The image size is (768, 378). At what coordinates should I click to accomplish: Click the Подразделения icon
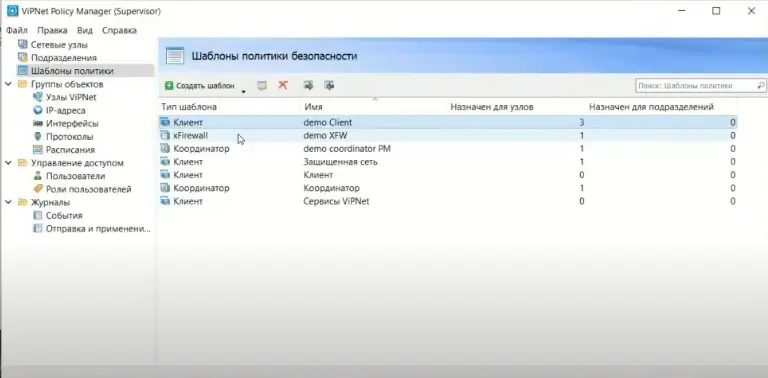tap(23, 58)
